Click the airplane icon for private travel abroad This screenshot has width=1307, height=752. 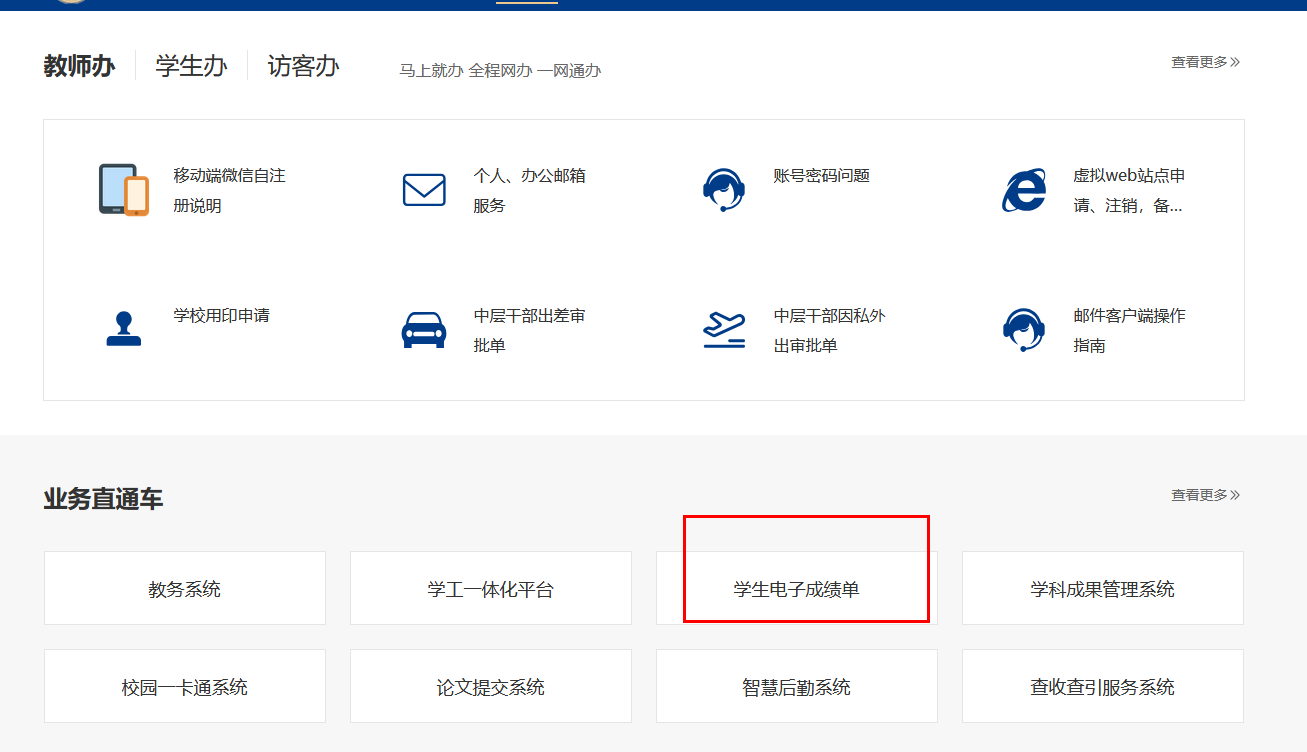[x=723, y=330]
